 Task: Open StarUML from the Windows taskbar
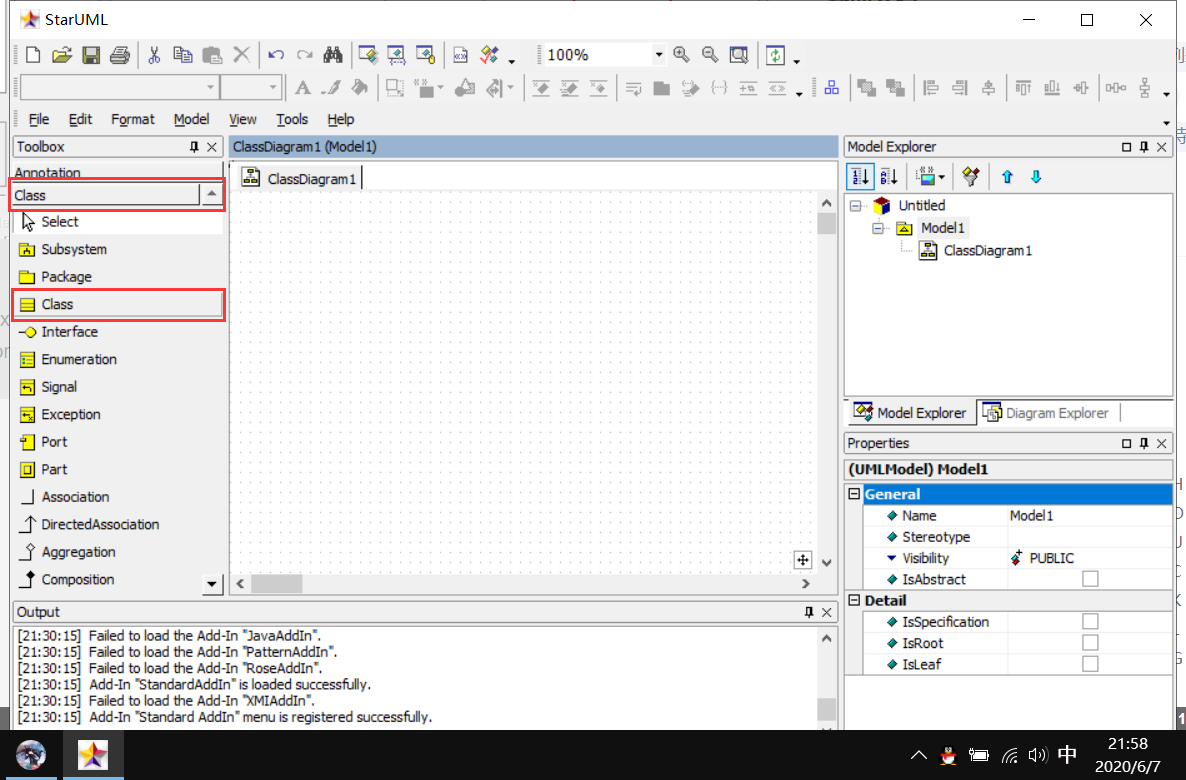point(93,755)
